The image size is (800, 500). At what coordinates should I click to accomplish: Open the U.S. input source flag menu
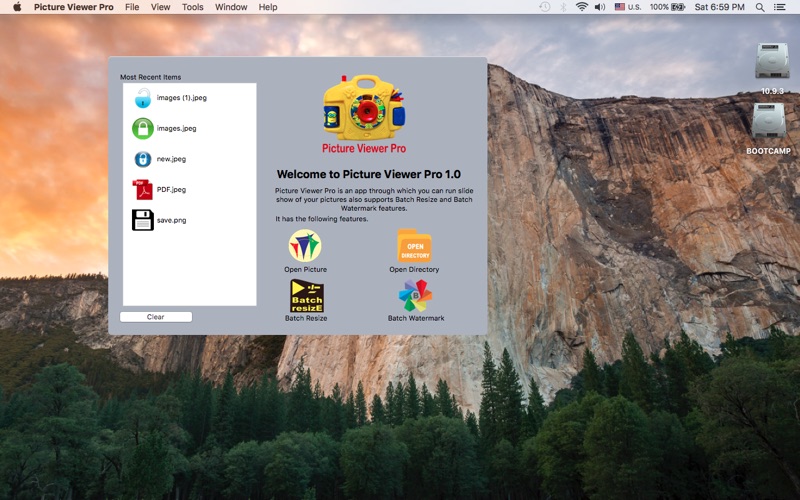[628, 7]
